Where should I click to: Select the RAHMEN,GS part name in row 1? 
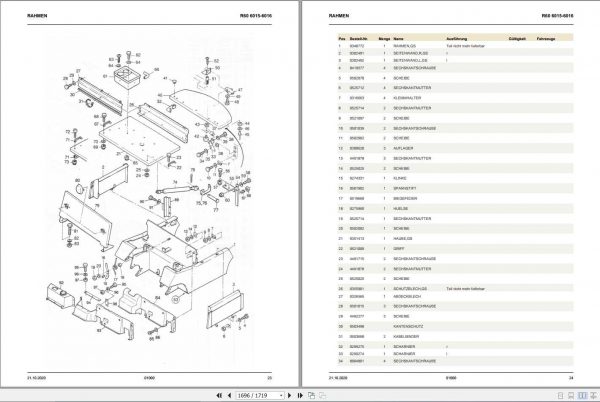[405, 46]
